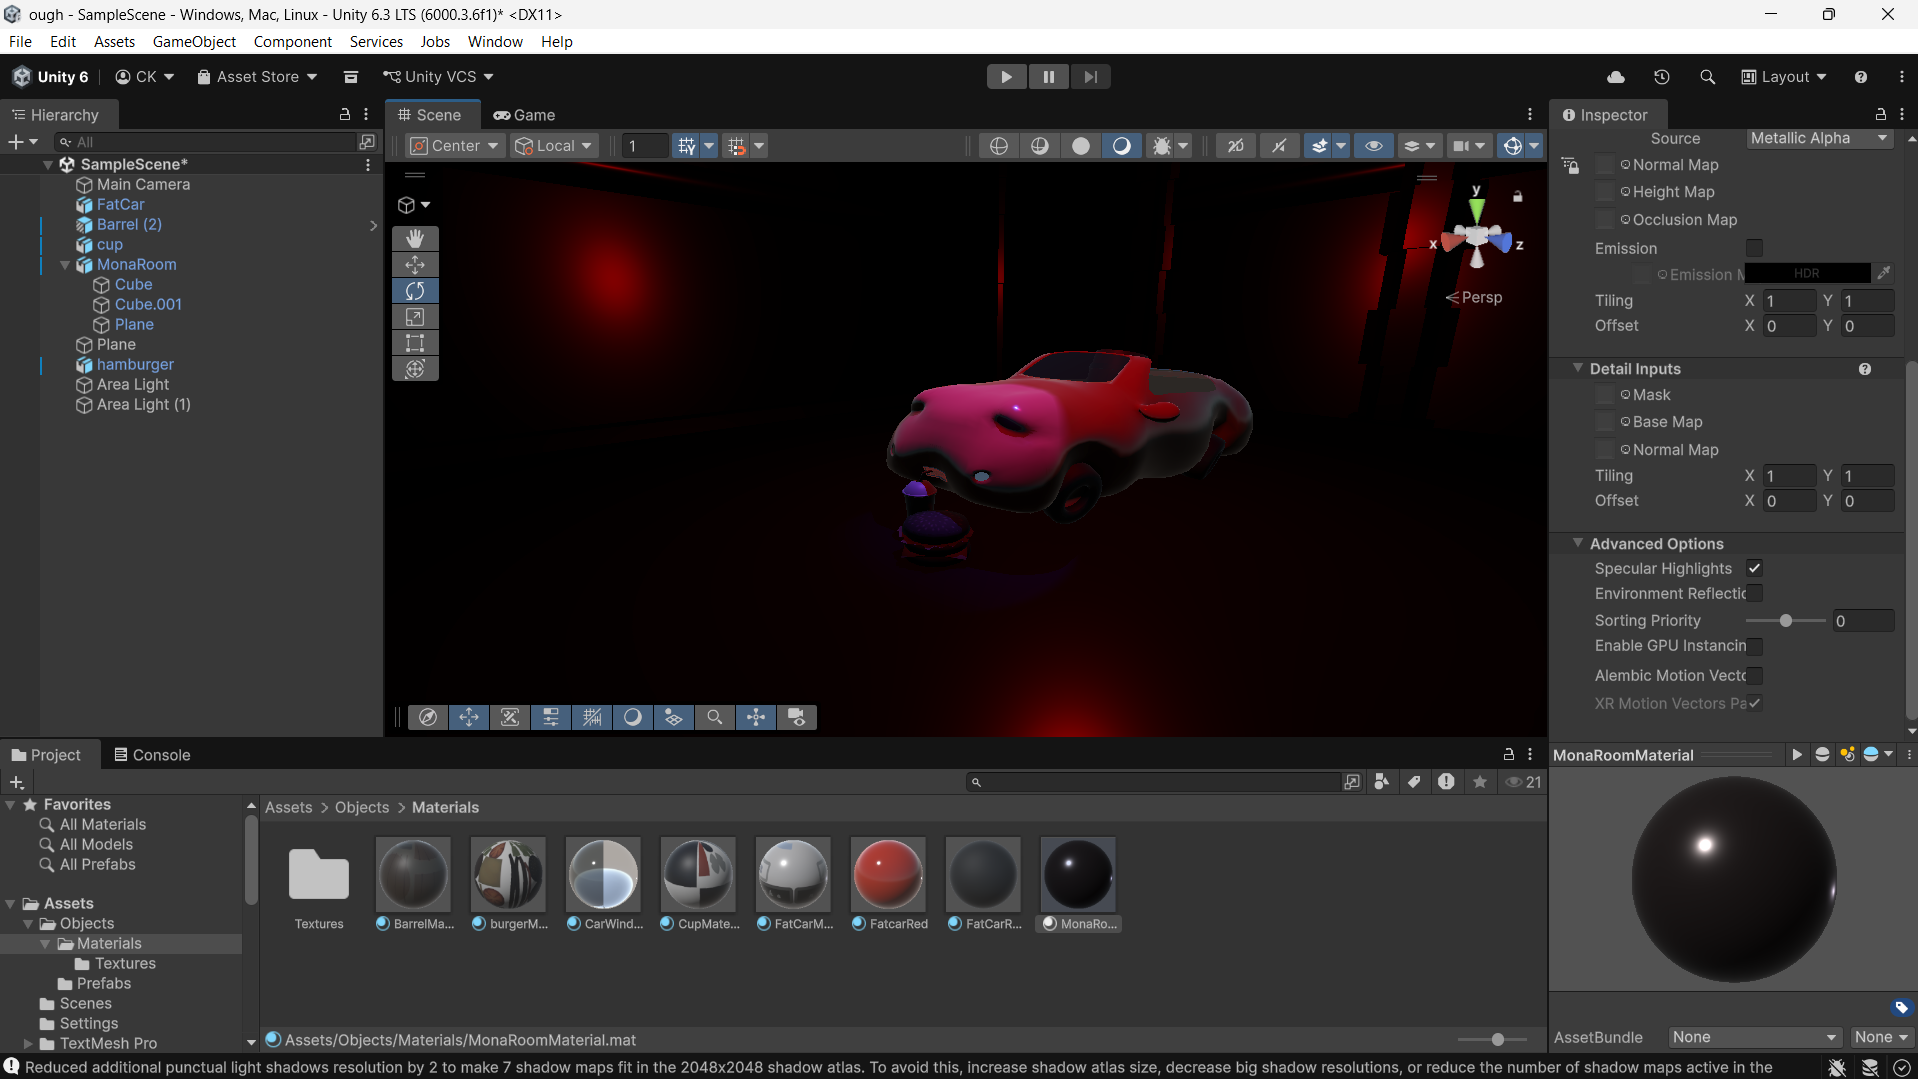
Task: Toggle Specular Highlights checkbox
Action: coord(1754,568)
